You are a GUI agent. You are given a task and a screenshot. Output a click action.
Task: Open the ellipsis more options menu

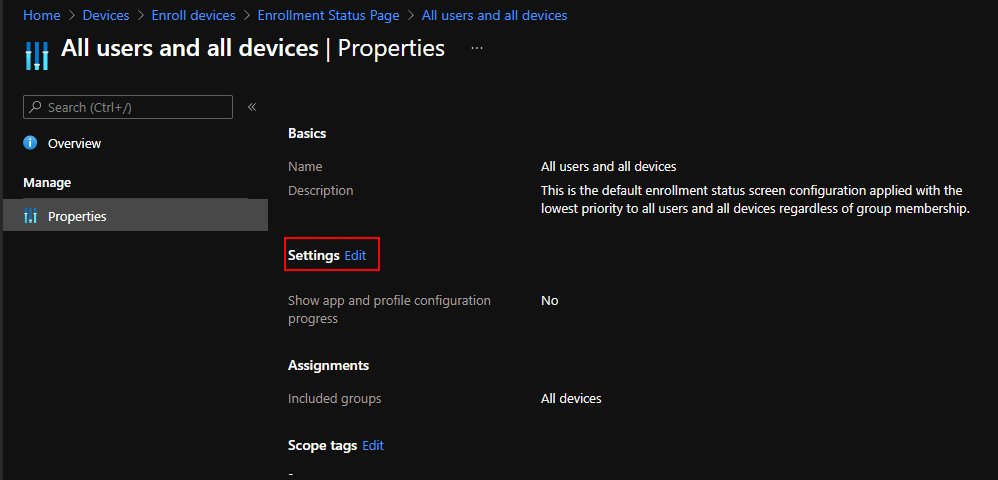coord(477,48)
